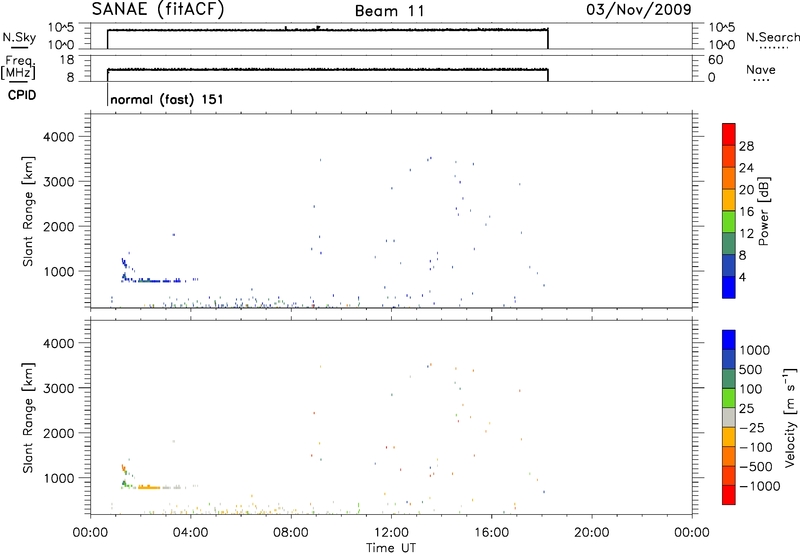Select Power bar segment between 20 and 24
The image size is (800, 554).
pos(729,178)
